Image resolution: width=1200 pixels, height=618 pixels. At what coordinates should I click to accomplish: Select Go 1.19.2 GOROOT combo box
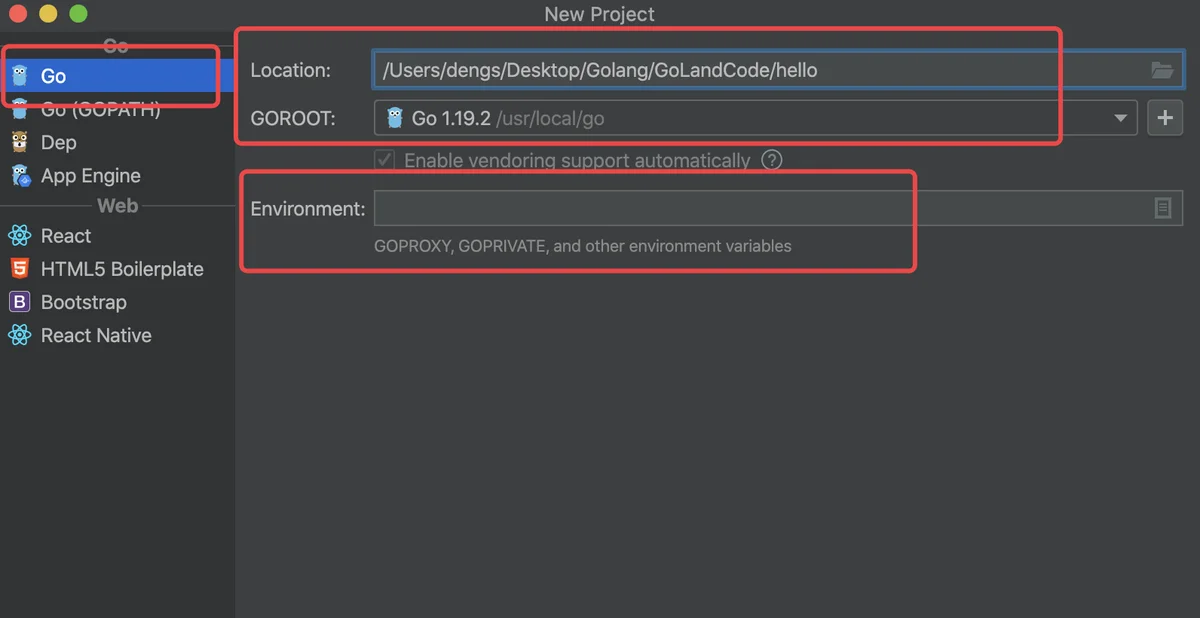755,118
